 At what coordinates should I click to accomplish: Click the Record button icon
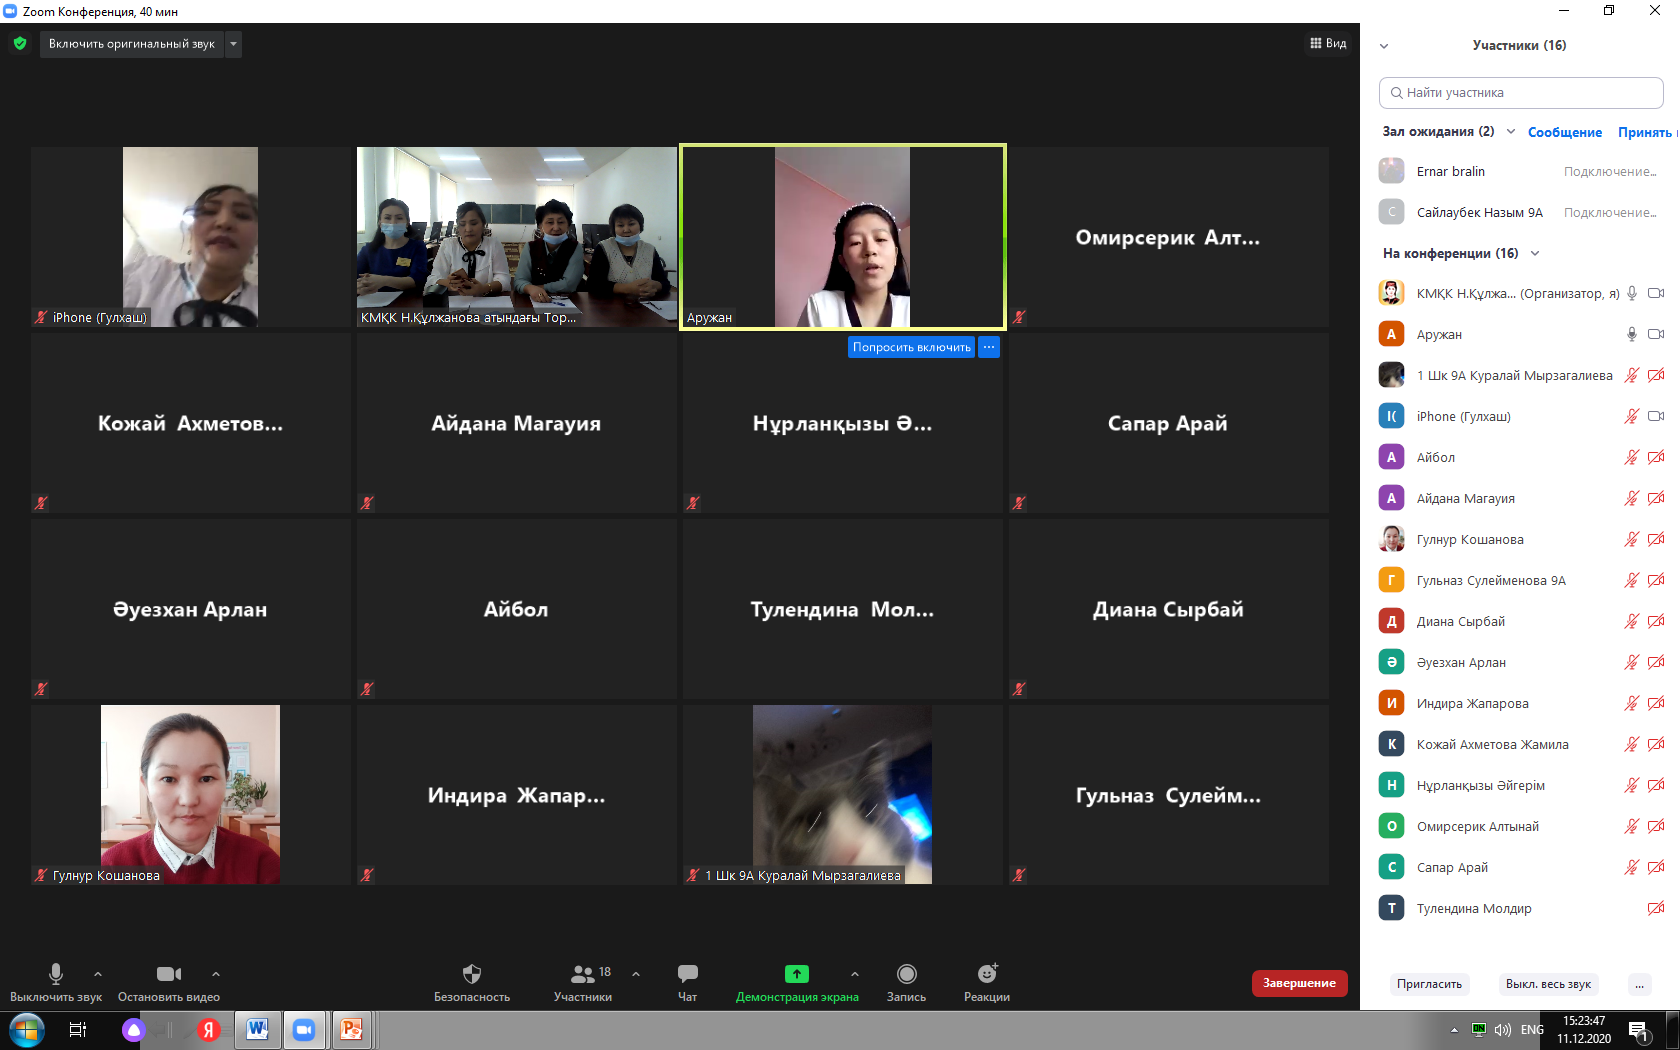click(906, 974)
